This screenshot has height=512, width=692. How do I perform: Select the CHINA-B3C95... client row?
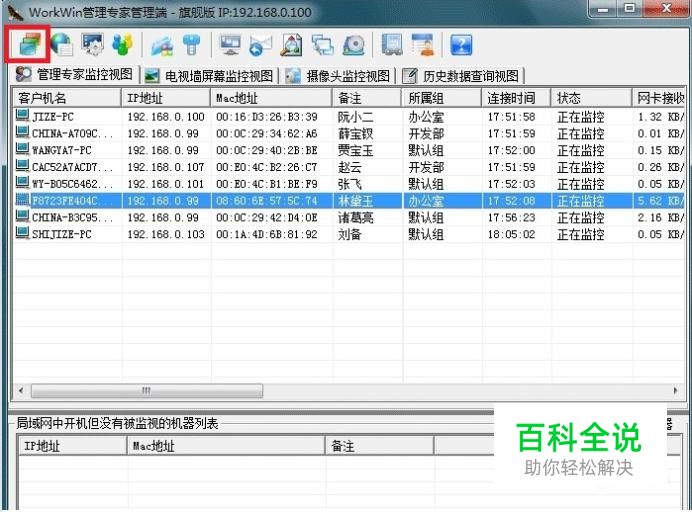pos(349,218)
